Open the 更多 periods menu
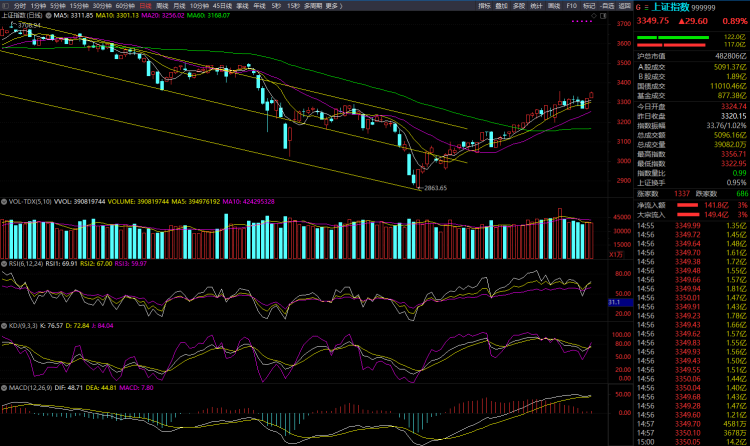The image size is (750, 446). point(333,6)
